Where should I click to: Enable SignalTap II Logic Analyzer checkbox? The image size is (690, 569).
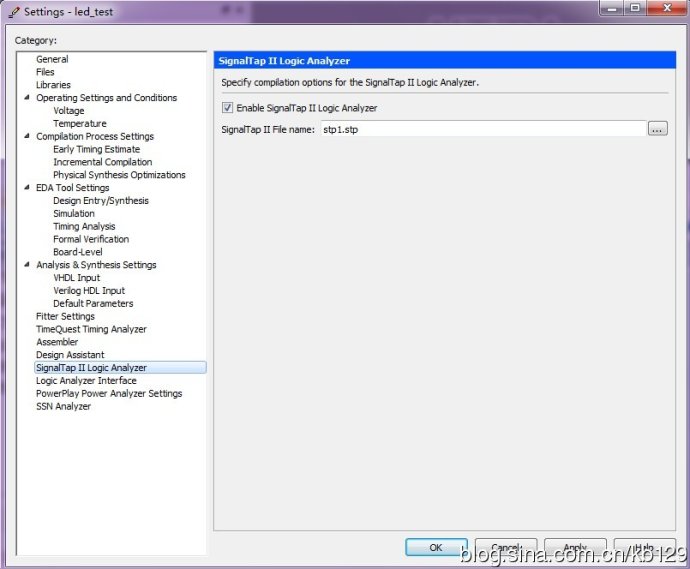click(227, 108)
